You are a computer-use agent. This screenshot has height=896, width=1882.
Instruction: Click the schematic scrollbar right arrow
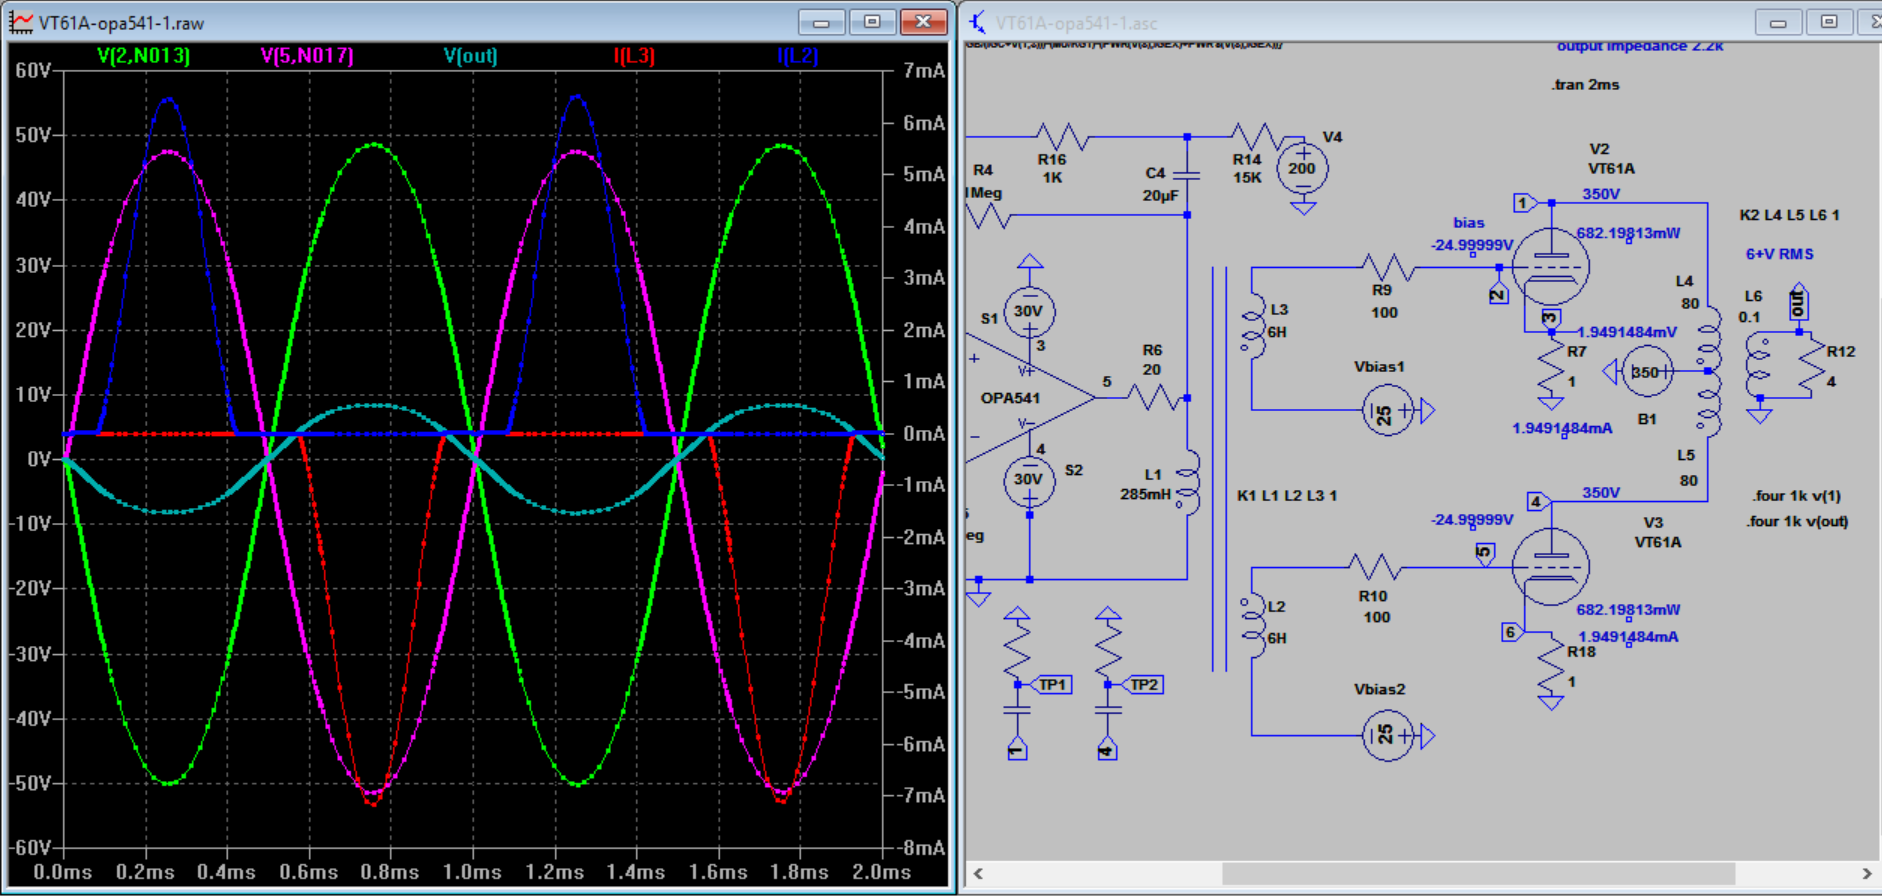[1866, 873]
